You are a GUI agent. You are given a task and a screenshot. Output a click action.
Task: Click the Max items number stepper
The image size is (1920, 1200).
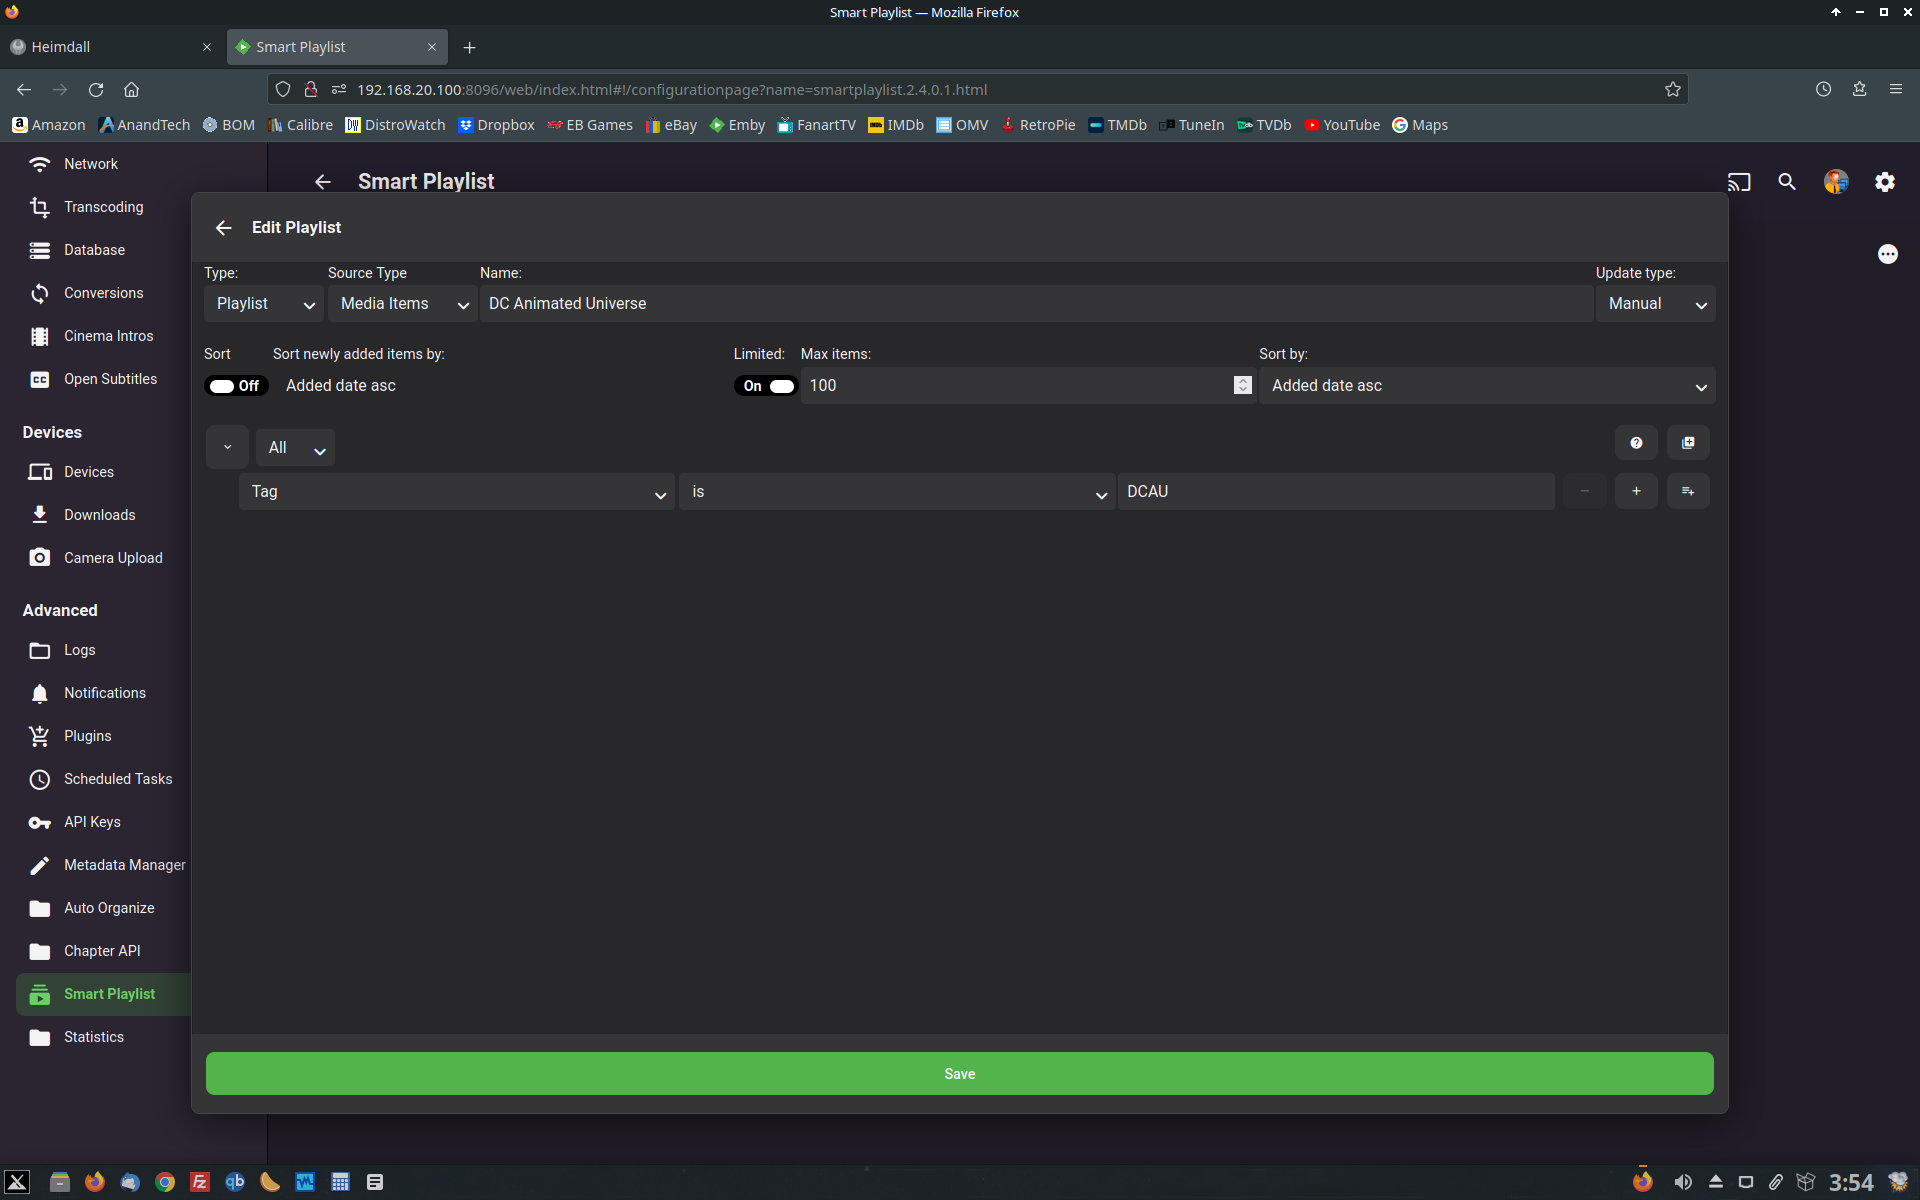tap(1243, 385)
